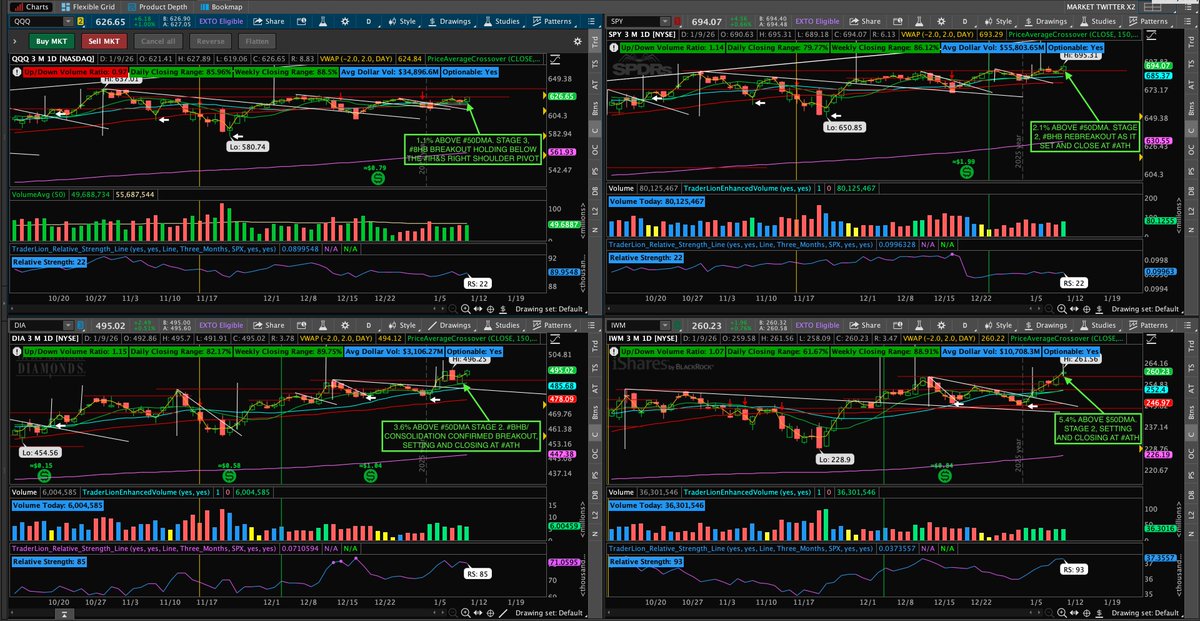Open the grid layout selector icon

(x=1153, y=7)
